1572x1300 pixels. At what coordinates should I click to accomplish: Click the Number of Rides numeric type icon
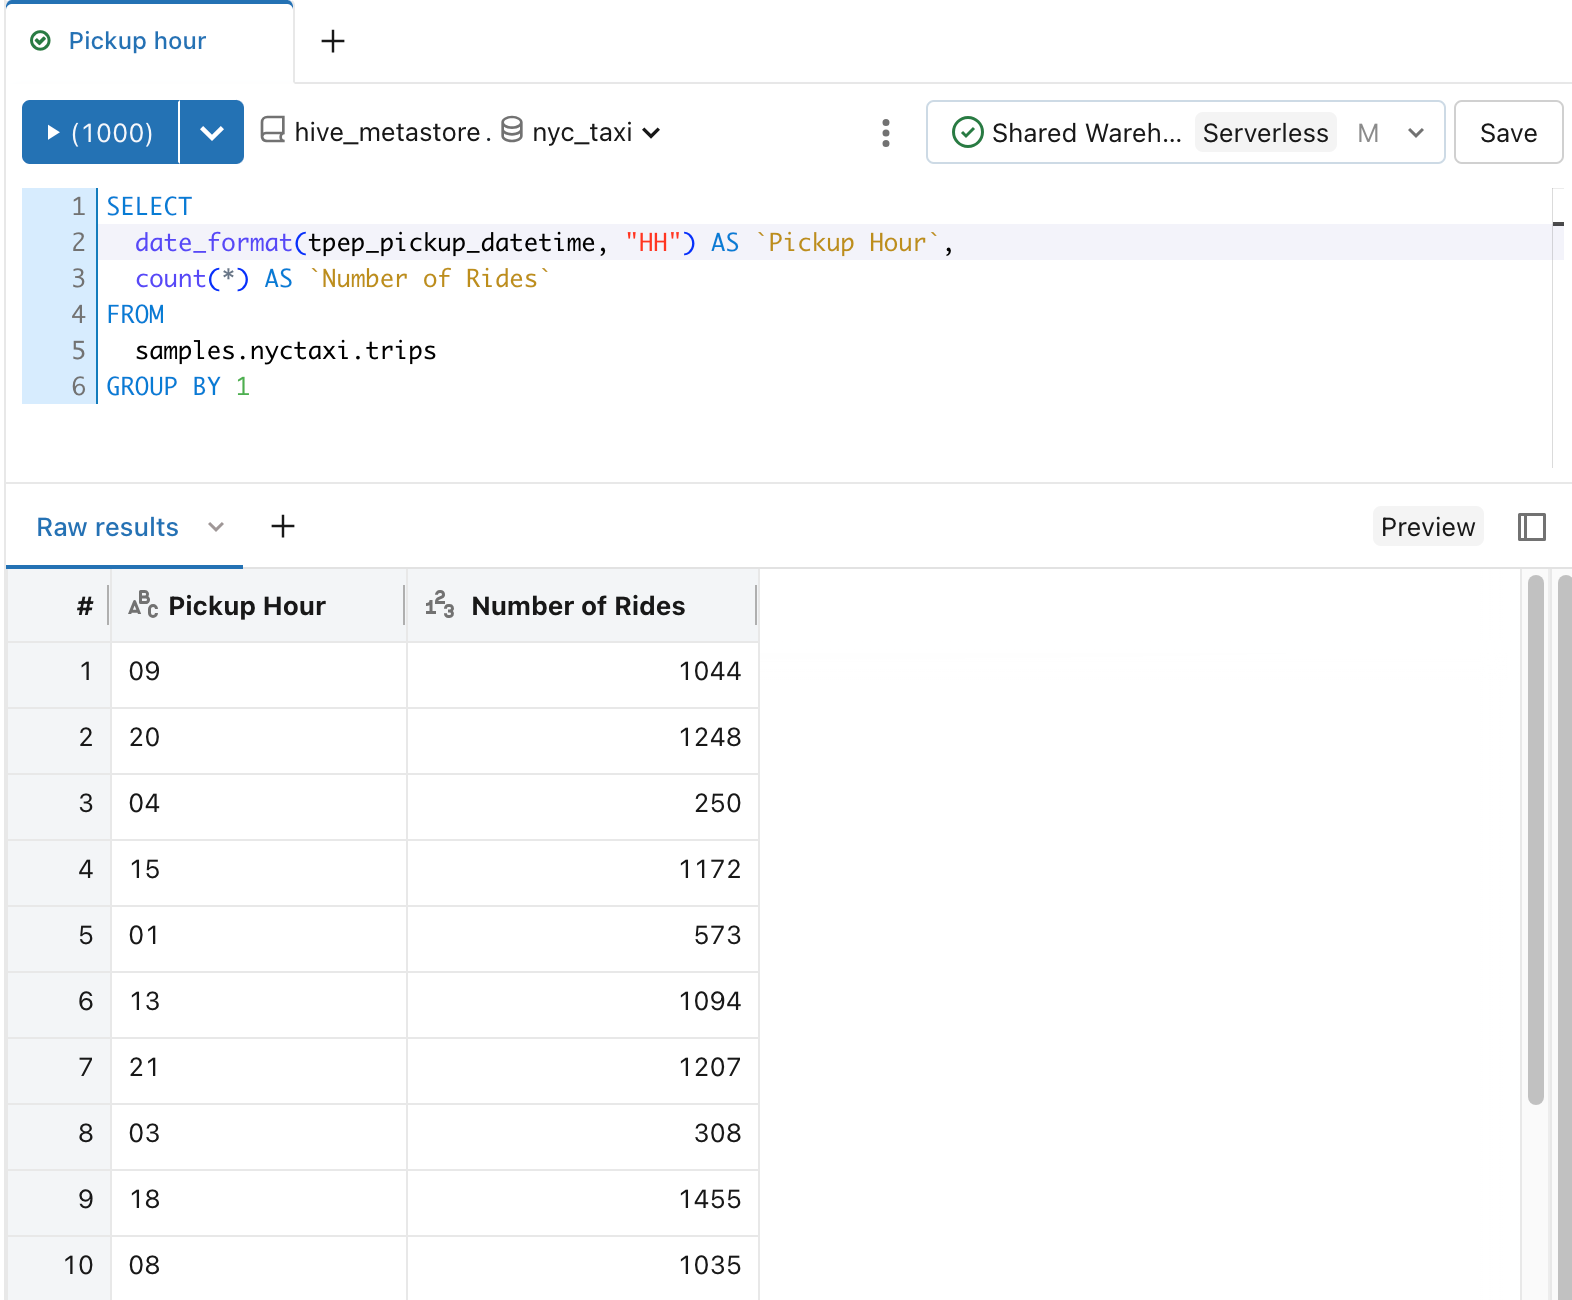[x=439, y=605]
